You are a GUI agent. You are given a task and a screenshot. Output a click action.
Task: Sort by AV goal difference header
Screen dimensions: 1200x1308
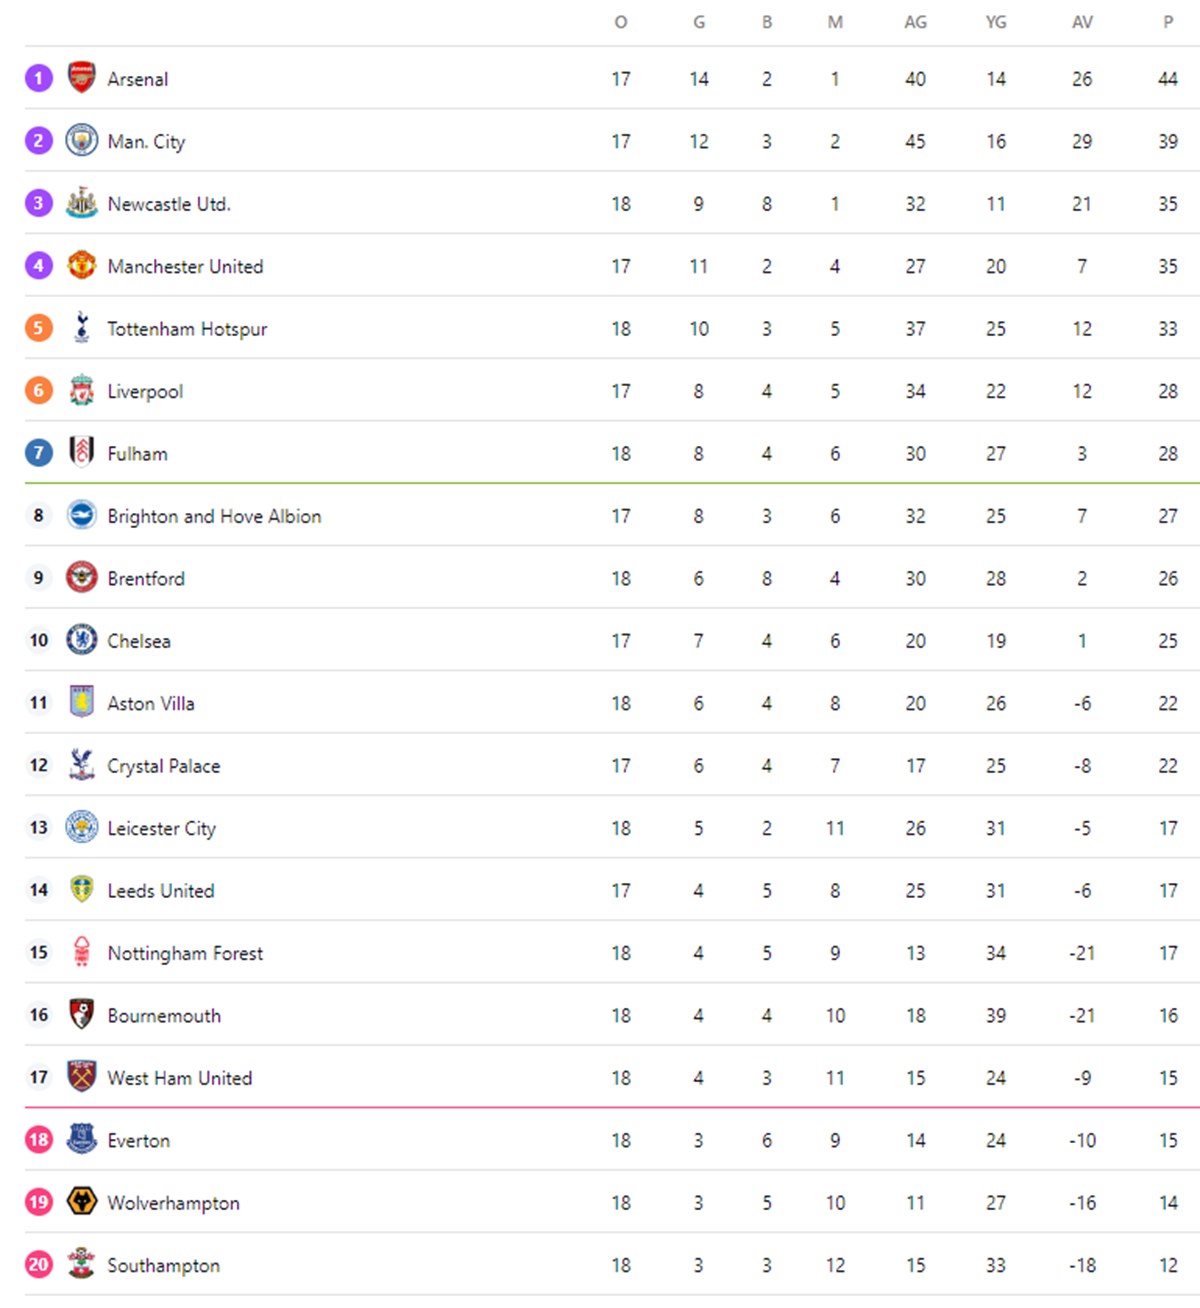[x=1082, y=22]
